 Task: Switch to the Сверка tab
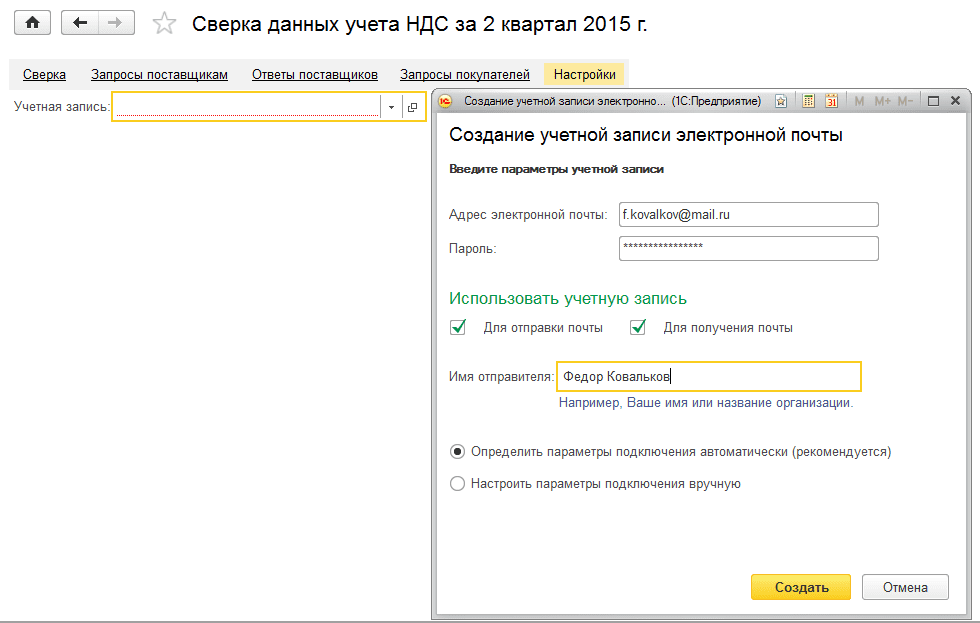[44, 74]
